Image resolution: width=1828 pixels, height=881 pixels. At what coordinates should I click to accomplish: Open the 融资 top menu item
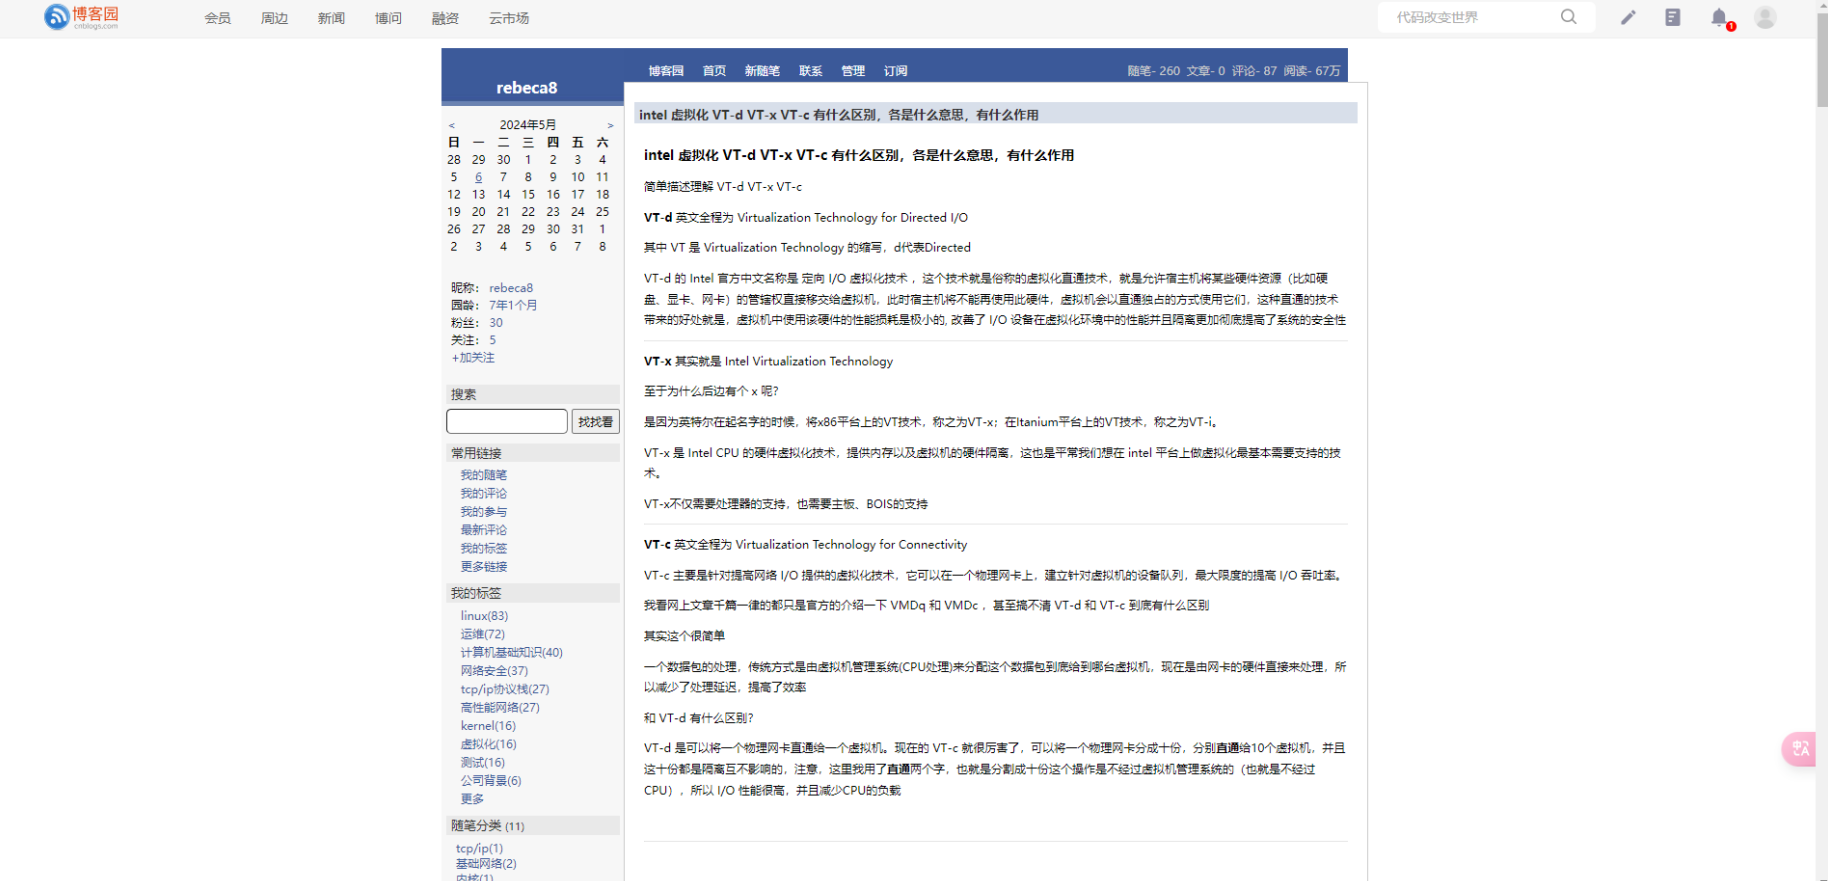coord(445,18)
